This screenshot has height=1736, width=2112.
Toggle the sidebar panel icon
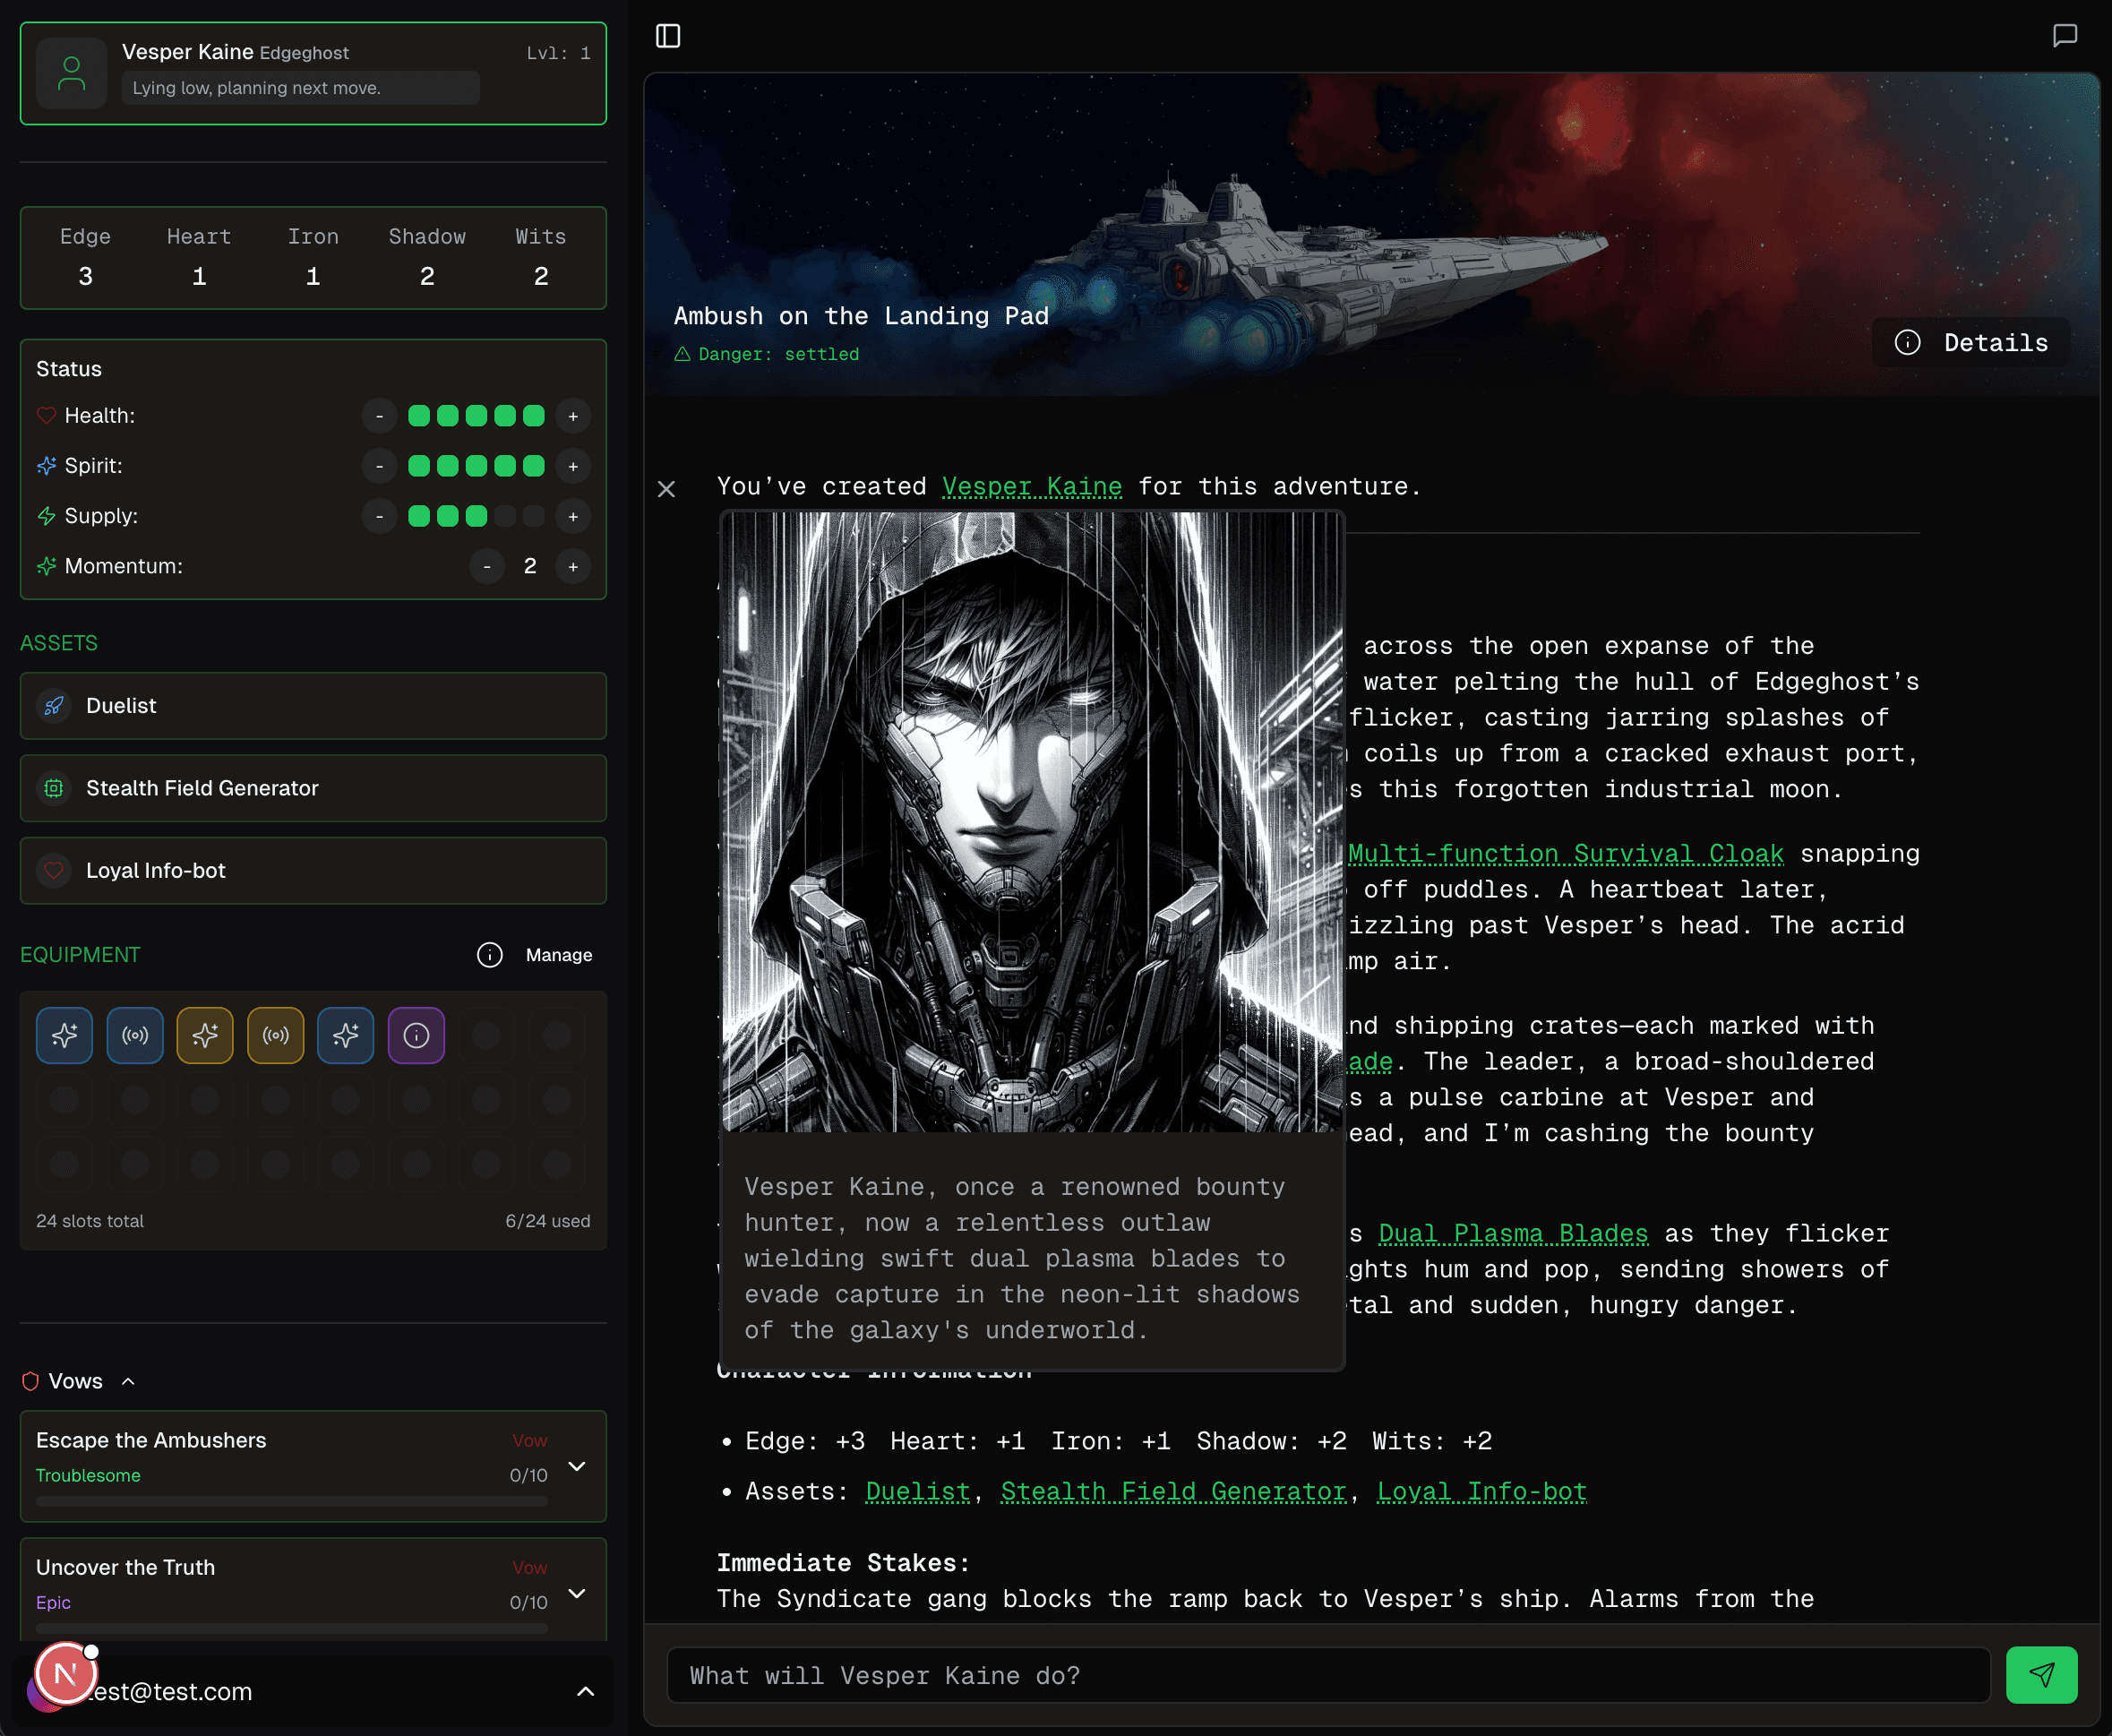tap(668, 36)
